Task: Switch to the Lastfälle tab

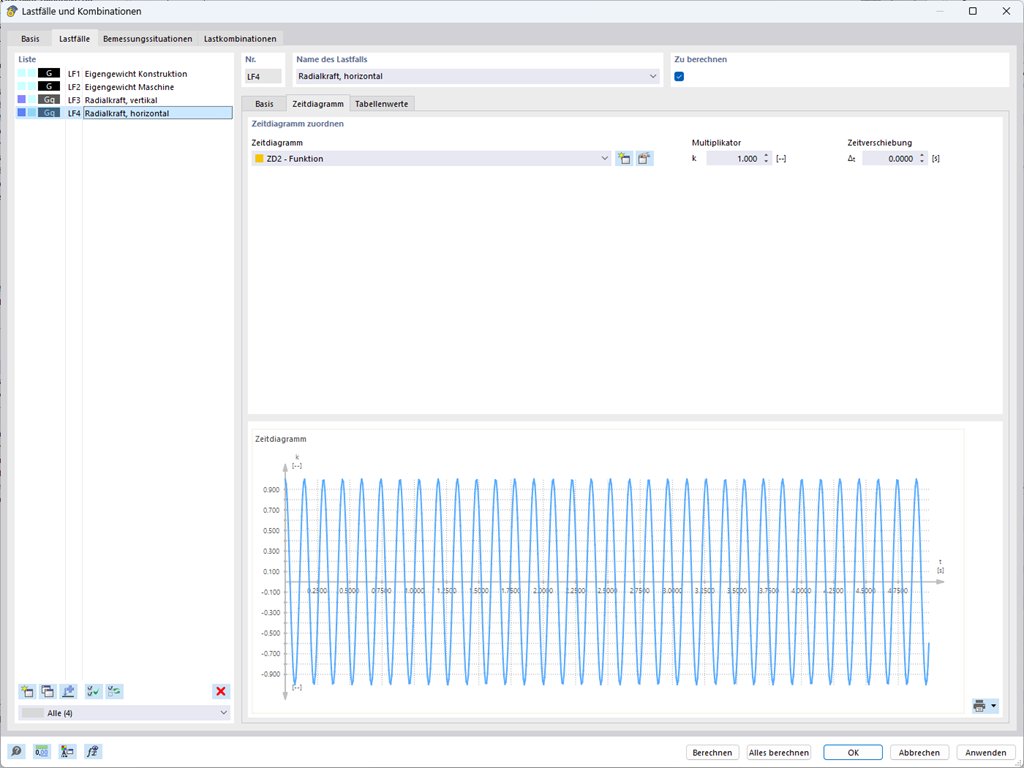Action: tap(74, 39)
